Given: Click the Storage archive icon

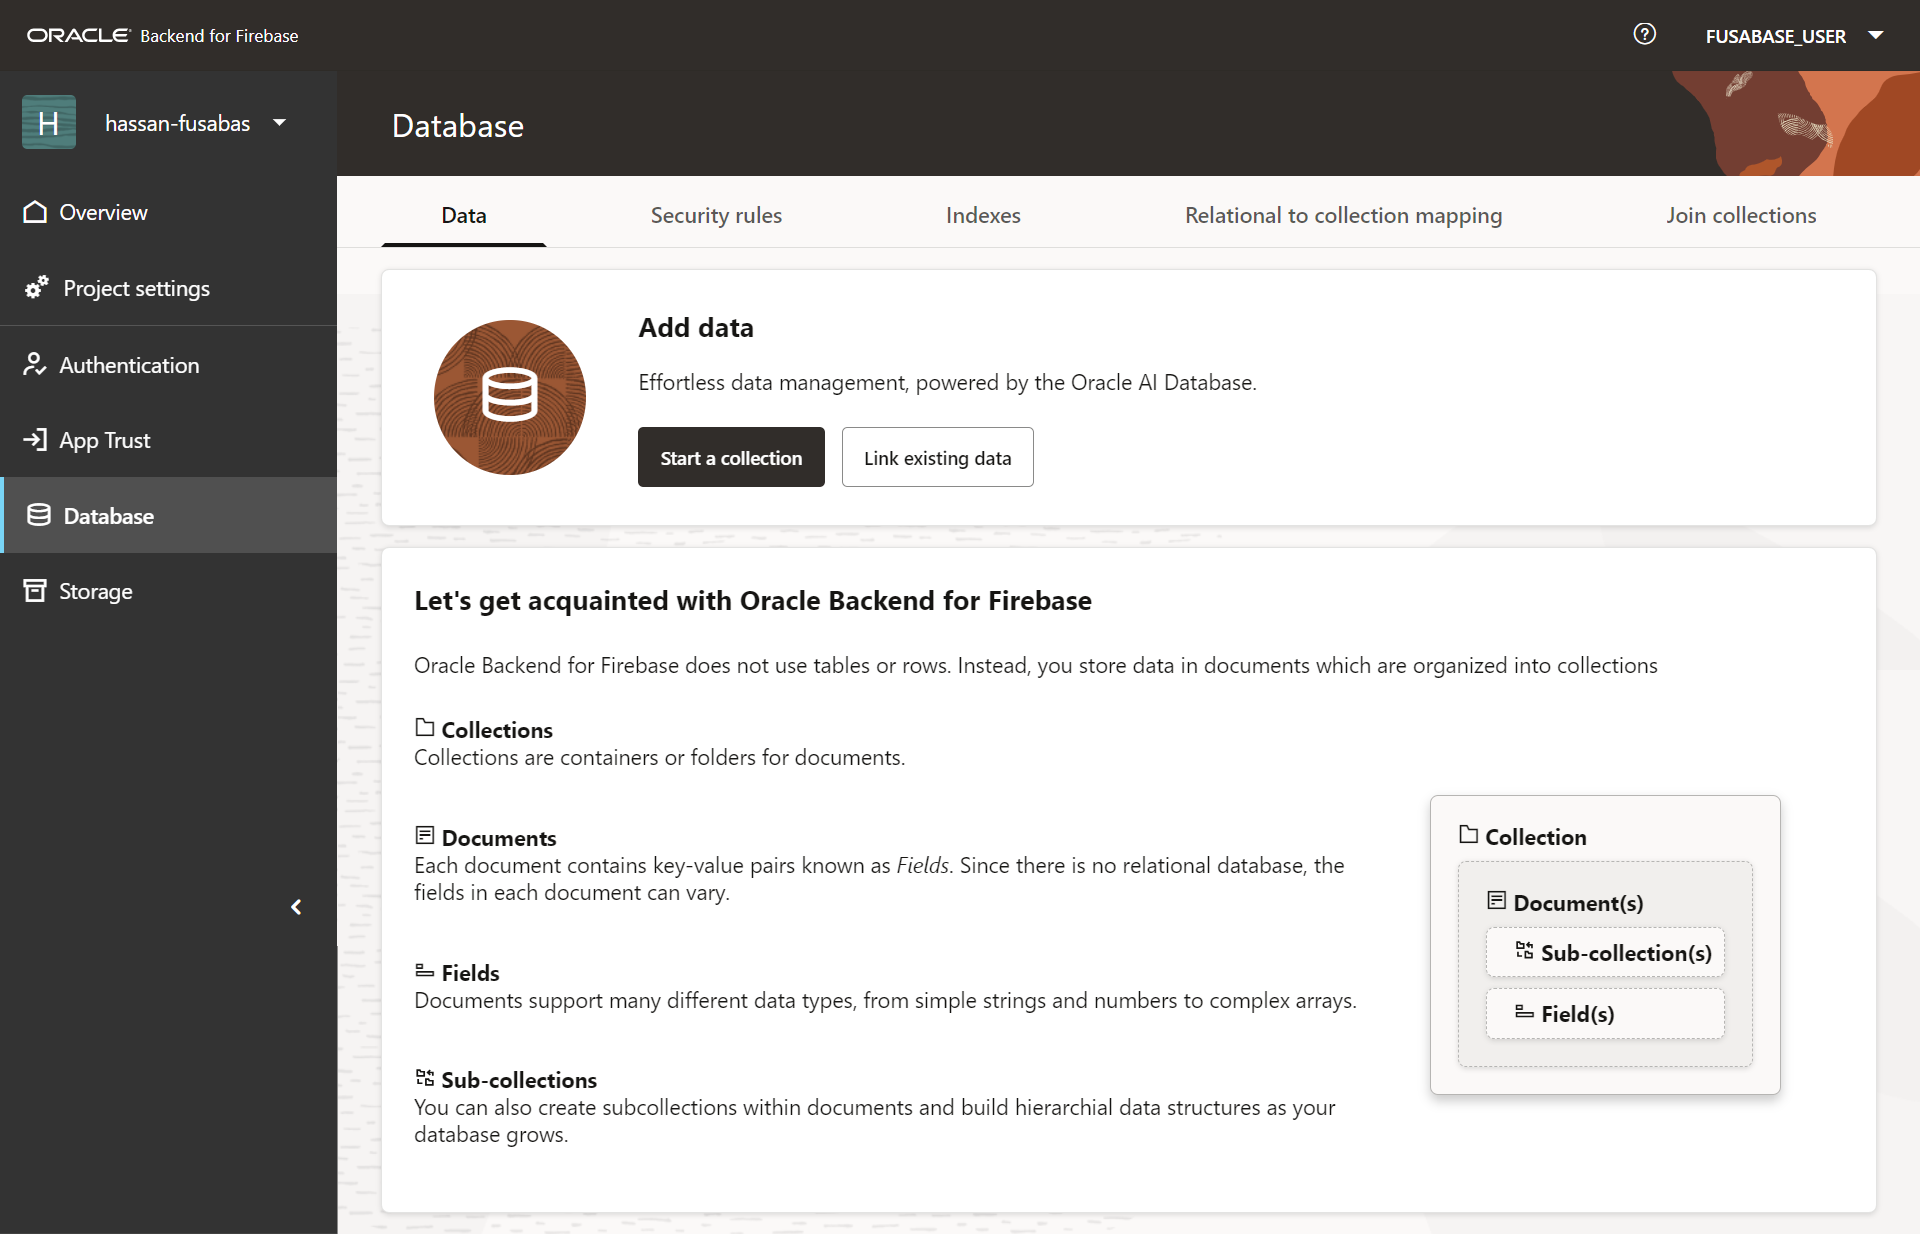Looking at the screenshot, I should point(35,591).
